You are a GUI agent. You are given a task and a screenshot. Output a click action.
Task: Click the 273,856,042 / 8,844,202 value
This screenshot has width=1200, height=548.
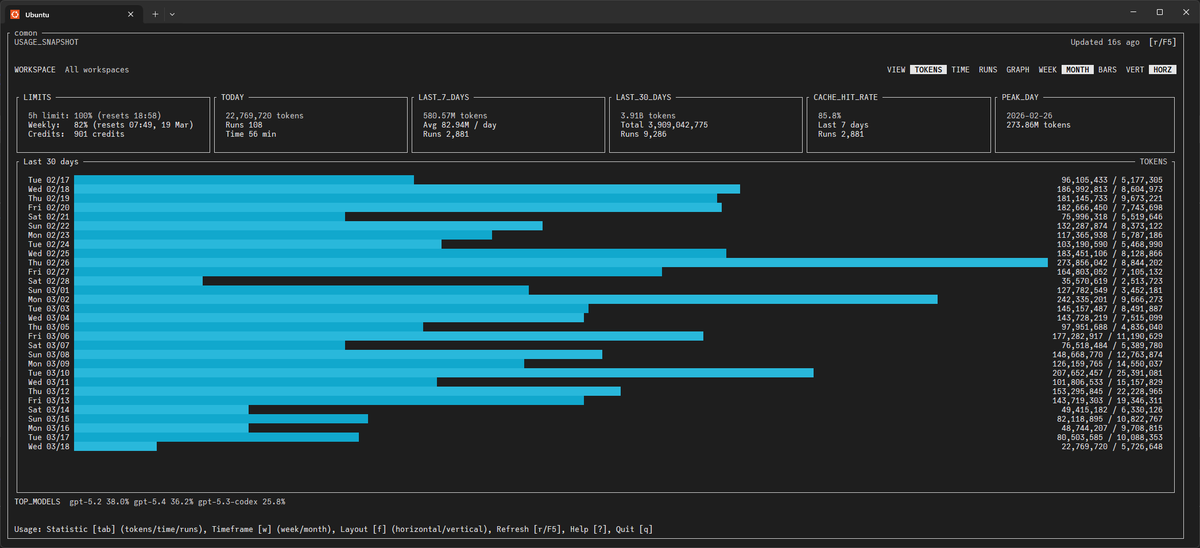pos(1112,262)
